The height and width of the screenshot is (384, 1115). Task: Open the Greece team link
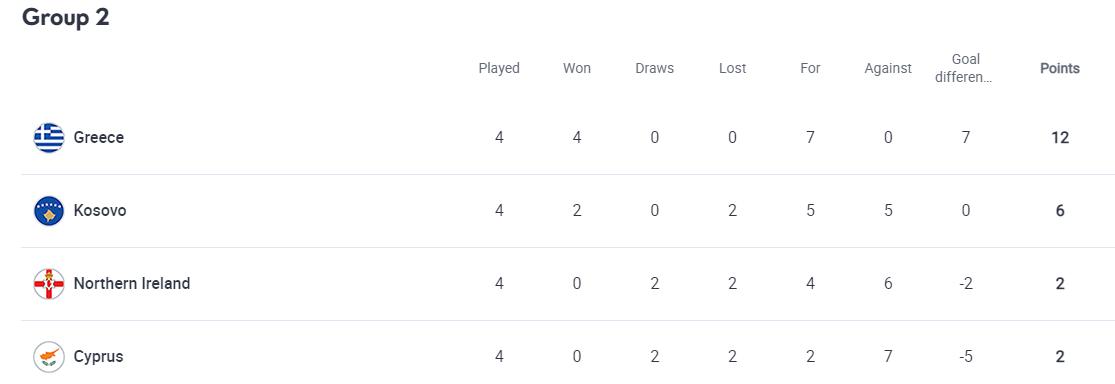click(x=99, y=137)
